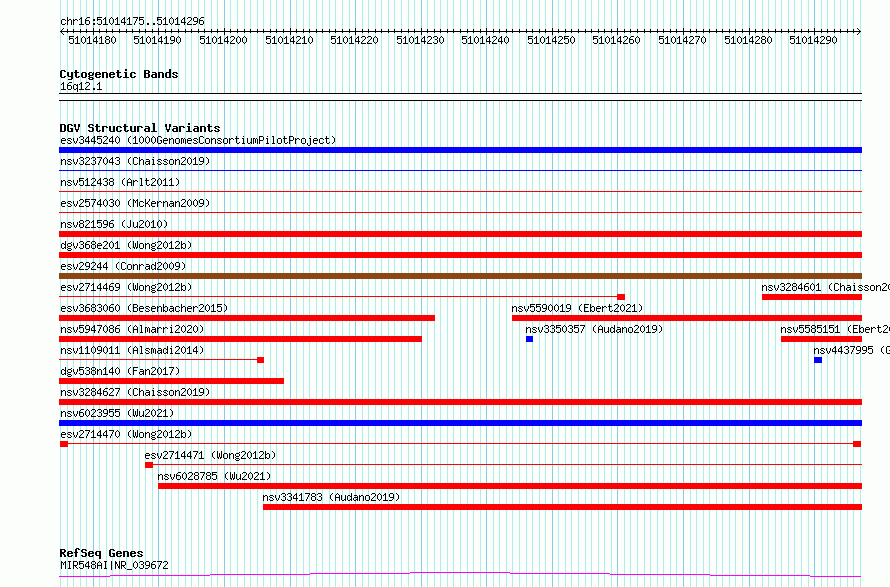This screenshot has width=890, height=587.
Task: Click the chr16:51014175..51014296 region label
Action: coord(132,21)
